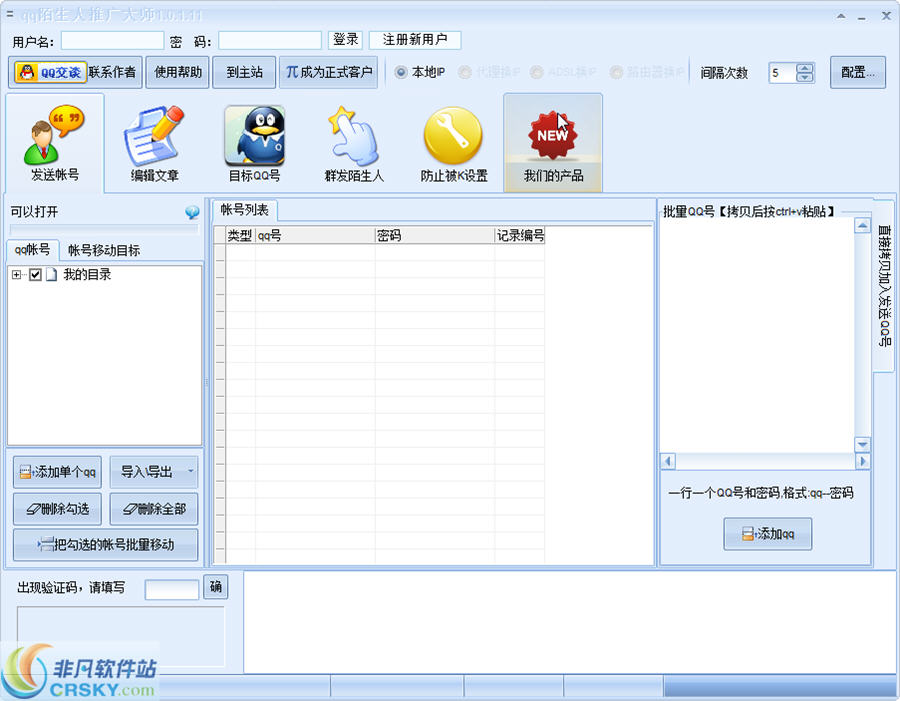Click the 类型 column header
The height and width of the screenshot is (701, 900).
click(x=240, y=235)
